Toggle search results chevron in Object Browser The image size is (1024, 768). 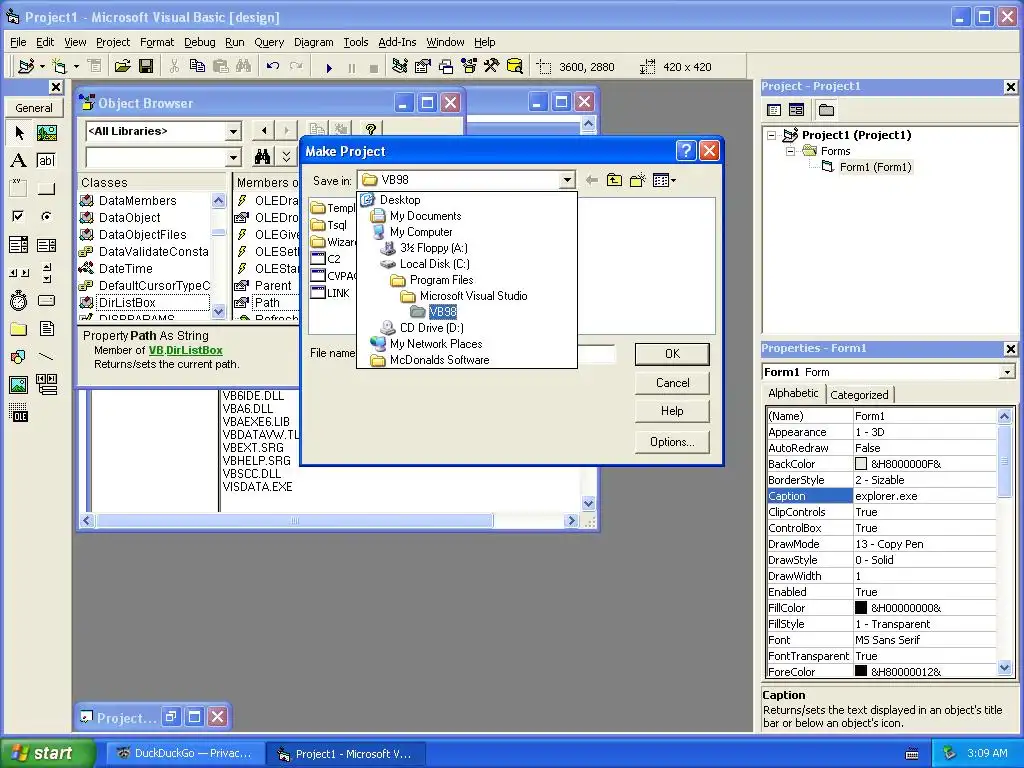[286, 157]
